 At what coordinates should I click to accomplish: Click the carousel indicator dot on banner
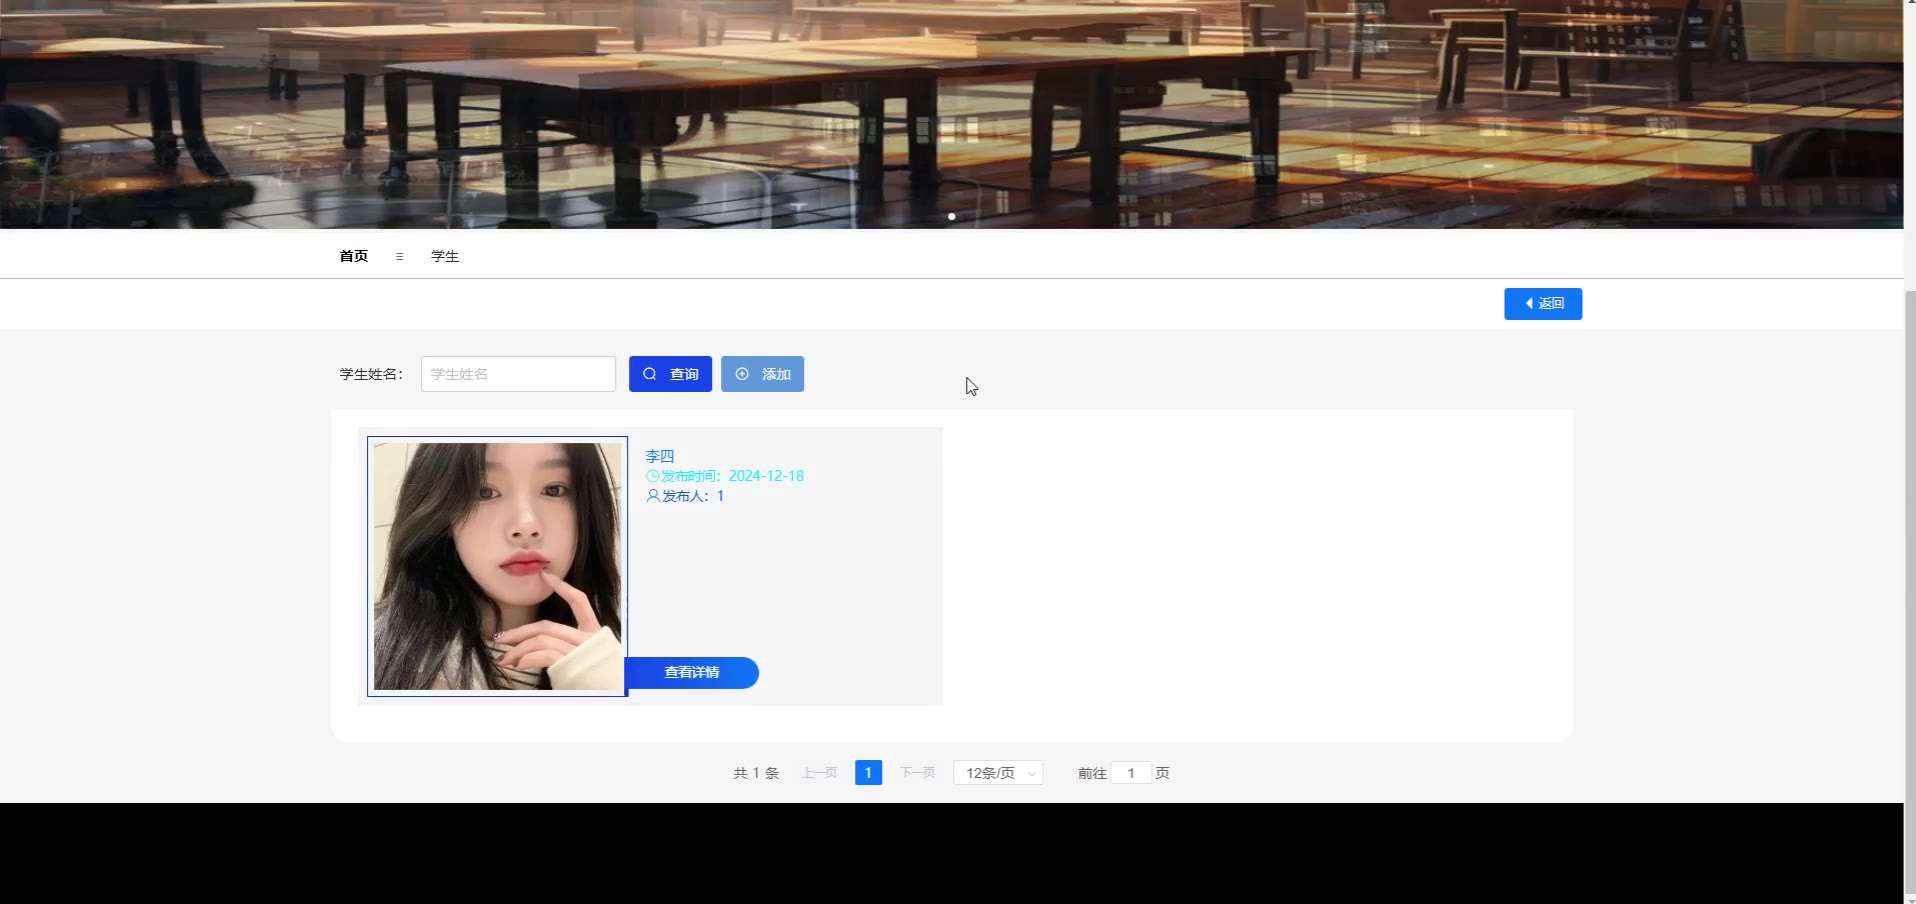(951, 216)
